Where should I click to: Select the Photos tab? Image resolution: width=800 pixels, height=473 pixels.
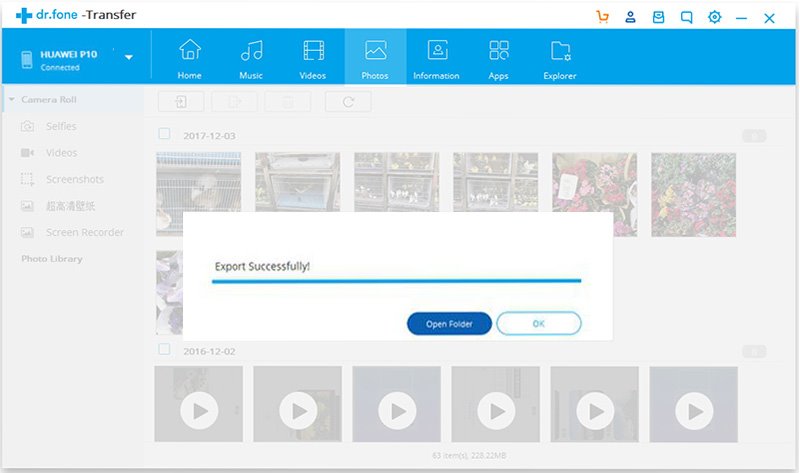(x=375, y=57)
